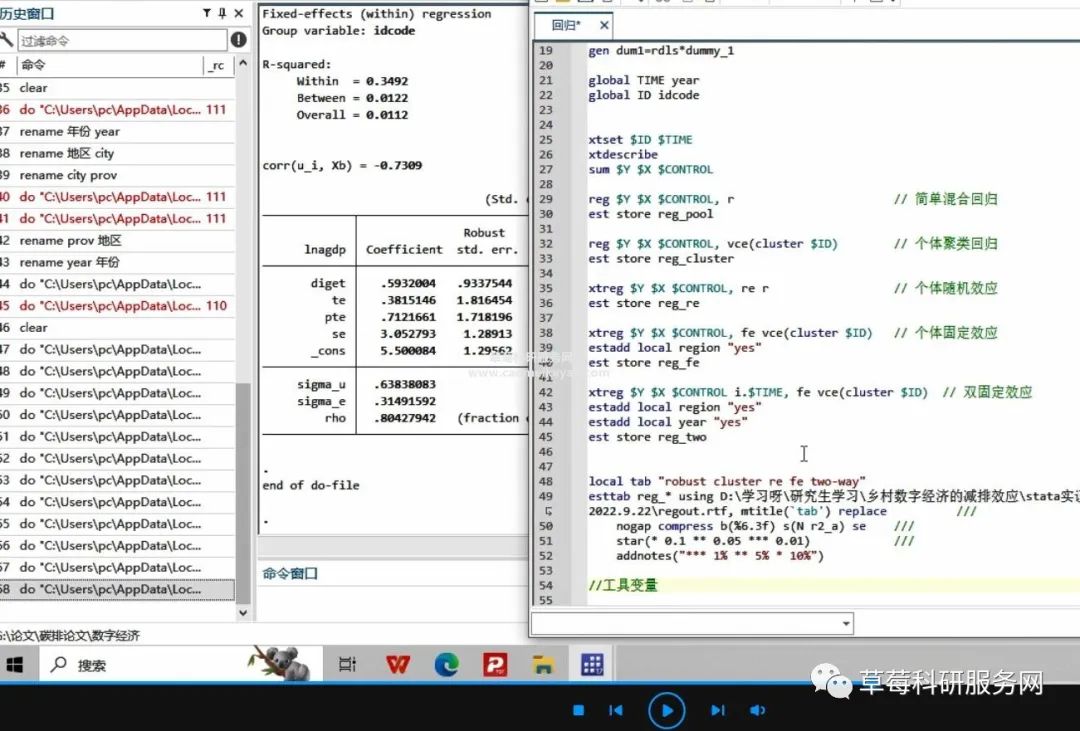Sort history by the _rc column header
The height and width of the screenshot is (731, 1080).
pos(217,65)
